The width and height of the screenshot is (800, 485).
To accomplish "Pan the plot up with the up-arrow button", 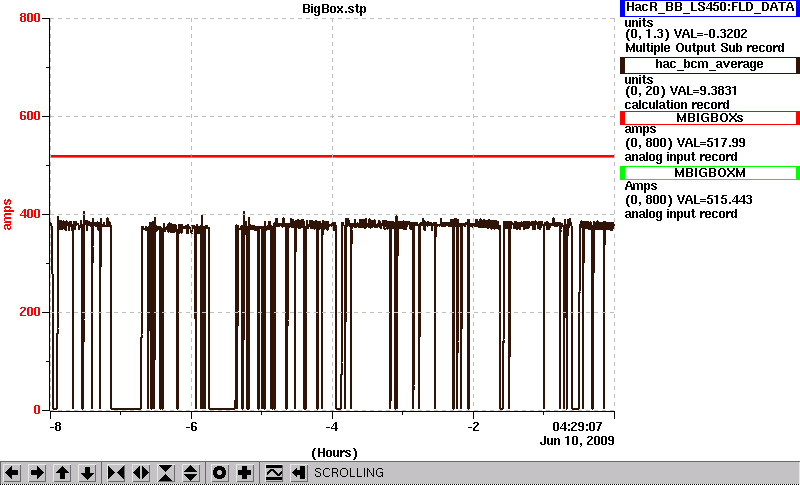I will [62, 473].
